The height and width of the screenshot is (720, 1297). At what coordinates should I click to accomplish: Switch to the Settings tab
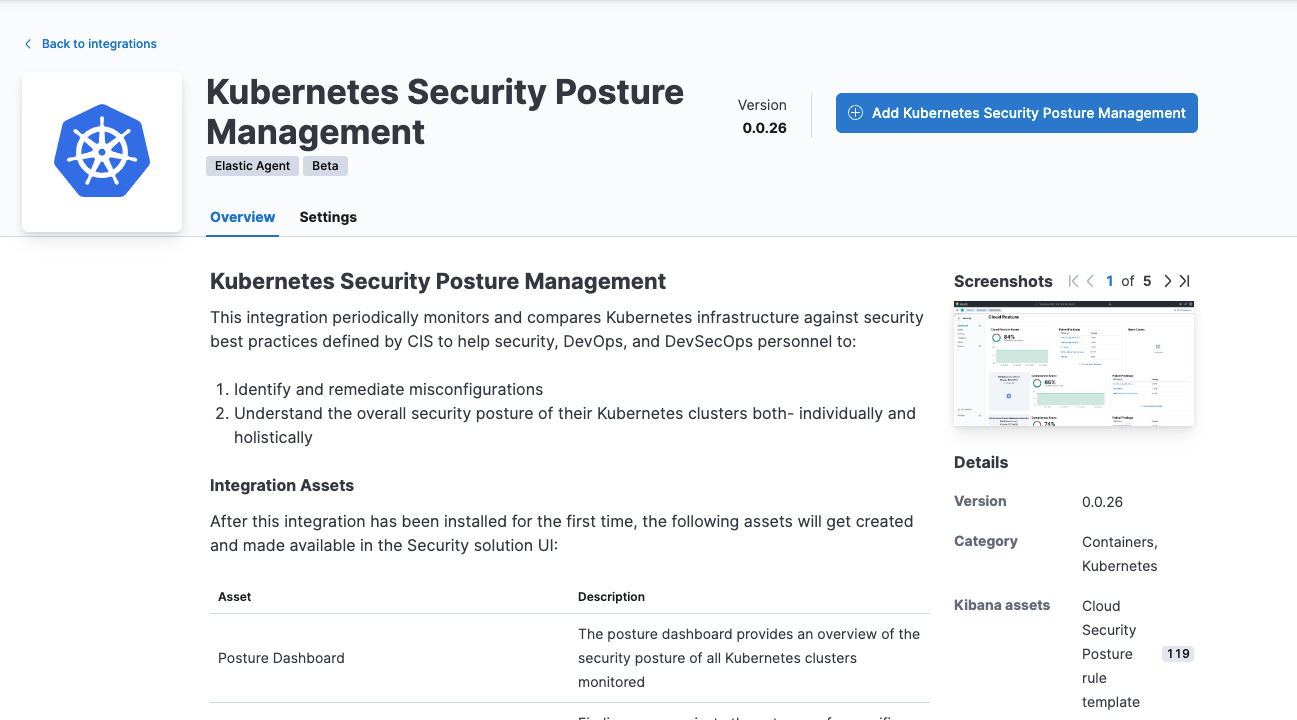pyautogui.click(x=327, y=217)
